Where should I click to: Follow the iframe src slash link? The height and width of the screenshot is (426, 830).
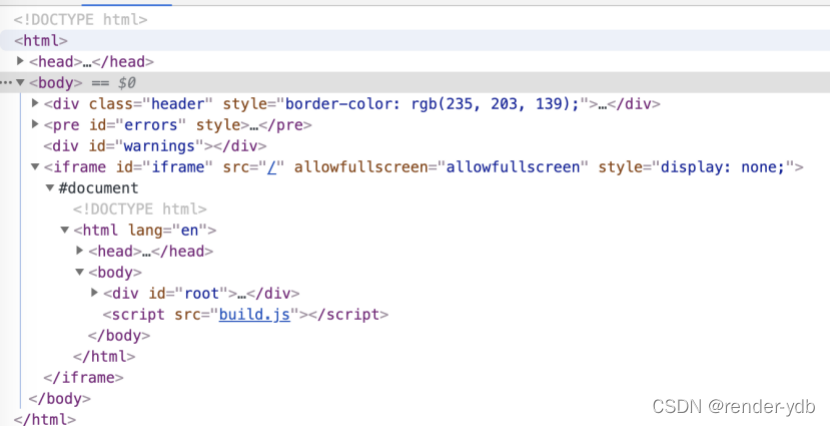tap(272, 167)
